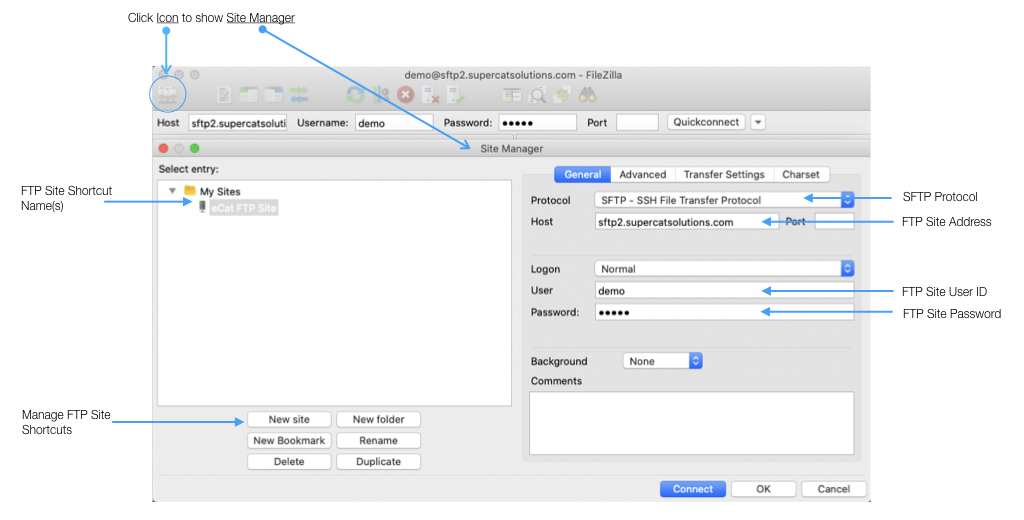Click the blue Connect button
Screen dimensions: 1024x520
tap(693, 489)
